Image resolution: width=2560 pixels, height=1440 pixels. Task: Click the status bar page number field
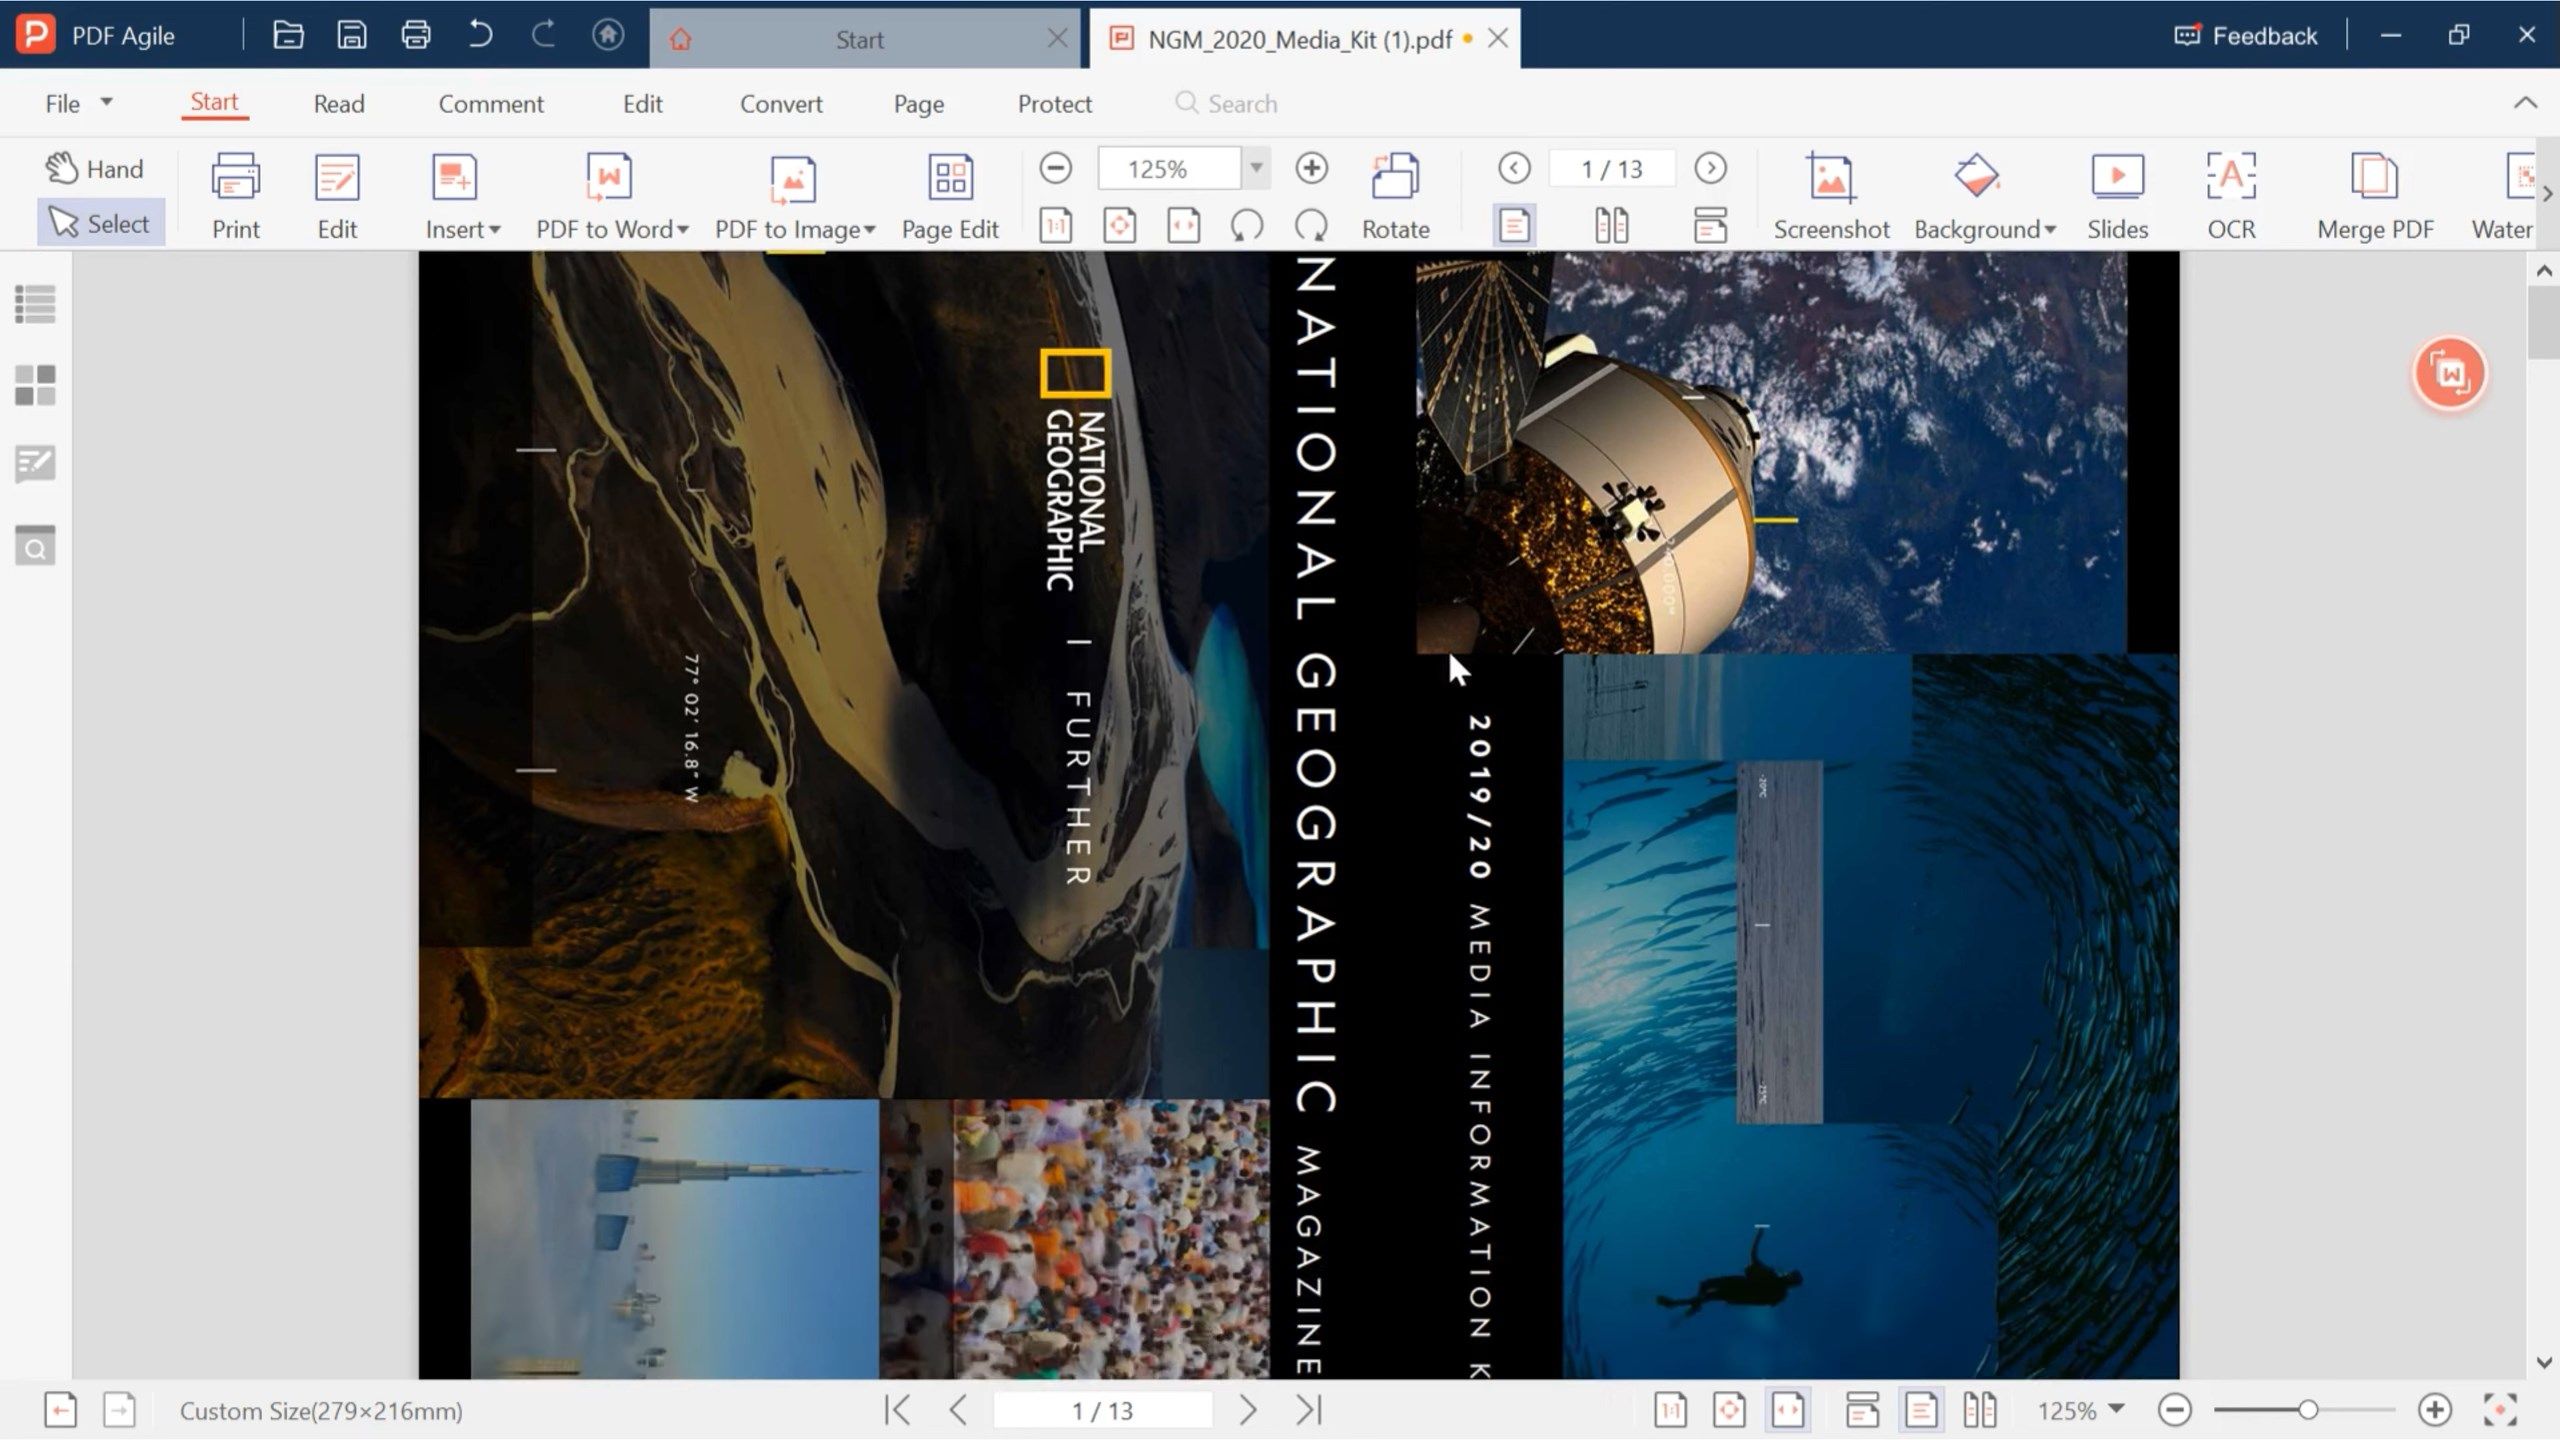(x=1102, y=1410)
